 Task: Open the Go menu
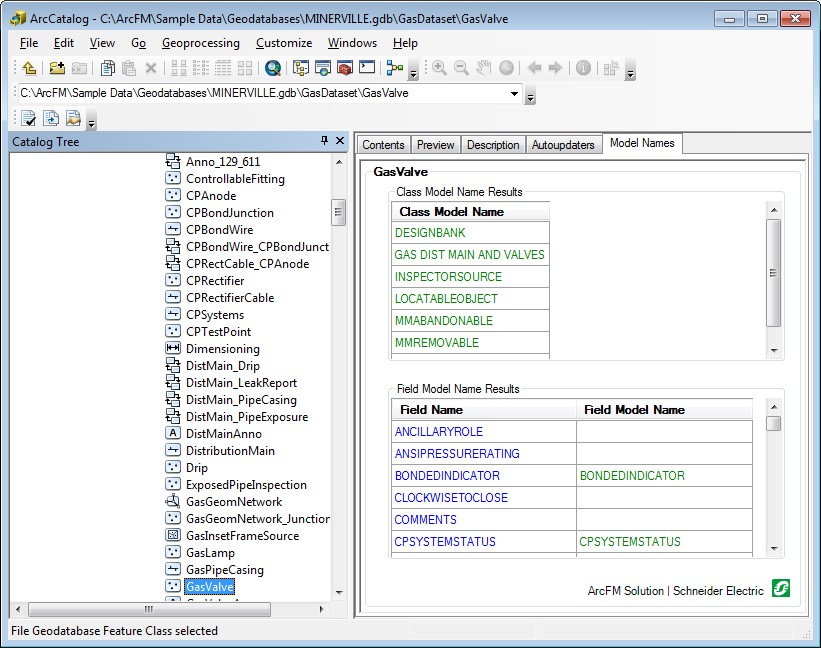[138, 43]
